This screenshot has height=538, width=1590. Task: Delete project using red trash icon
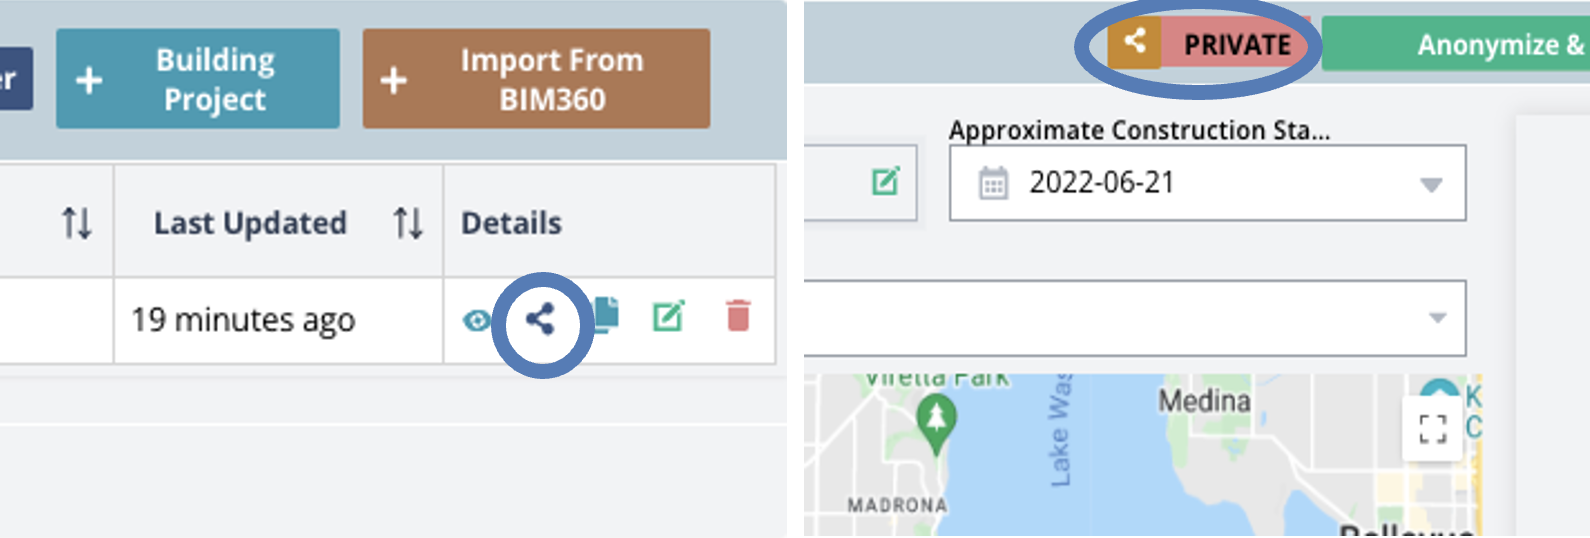(738, 316)
